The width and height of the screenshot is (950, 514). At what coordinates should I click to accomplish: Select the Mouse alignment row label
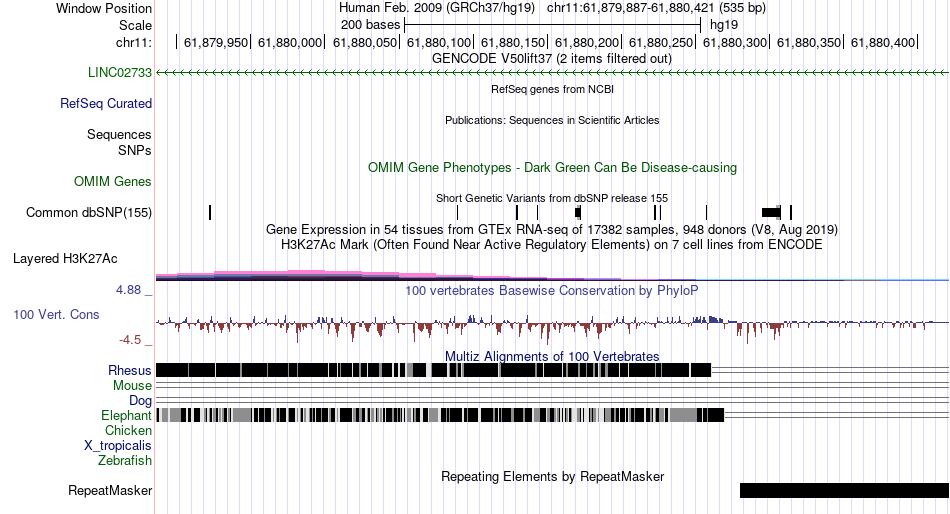point(132,386)
